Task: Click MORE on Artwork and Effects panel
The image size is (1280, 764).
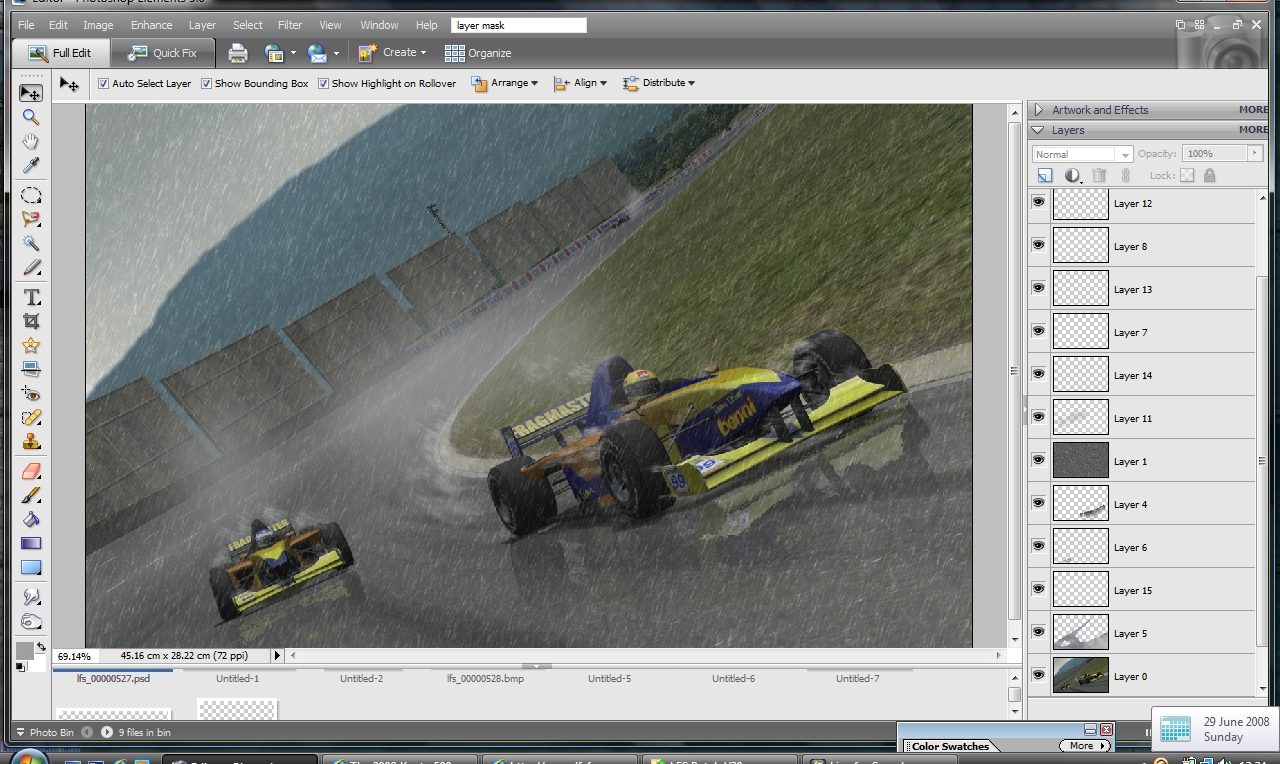Action: click(x=1253, y=110)
